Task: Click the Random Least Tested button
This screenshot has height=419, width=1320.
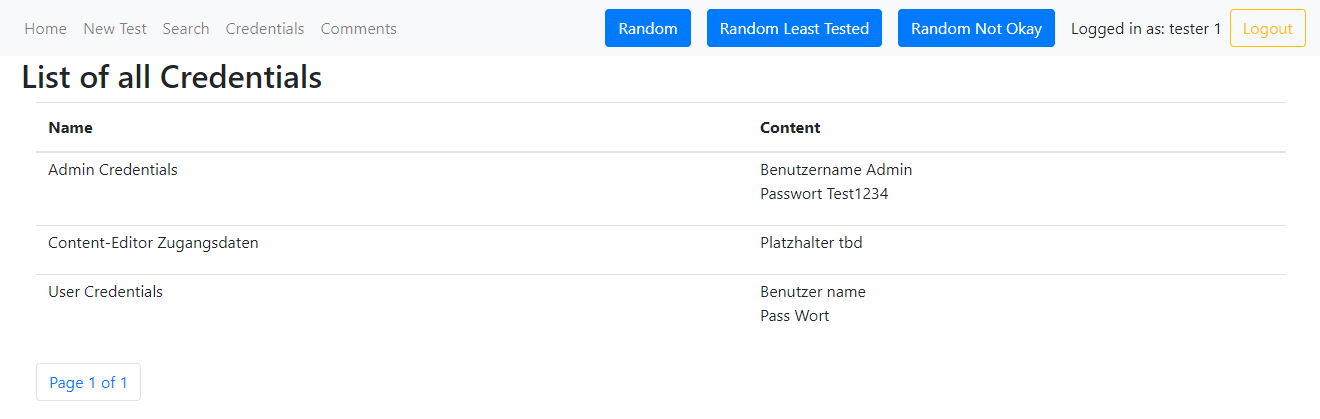Action: 794,29
